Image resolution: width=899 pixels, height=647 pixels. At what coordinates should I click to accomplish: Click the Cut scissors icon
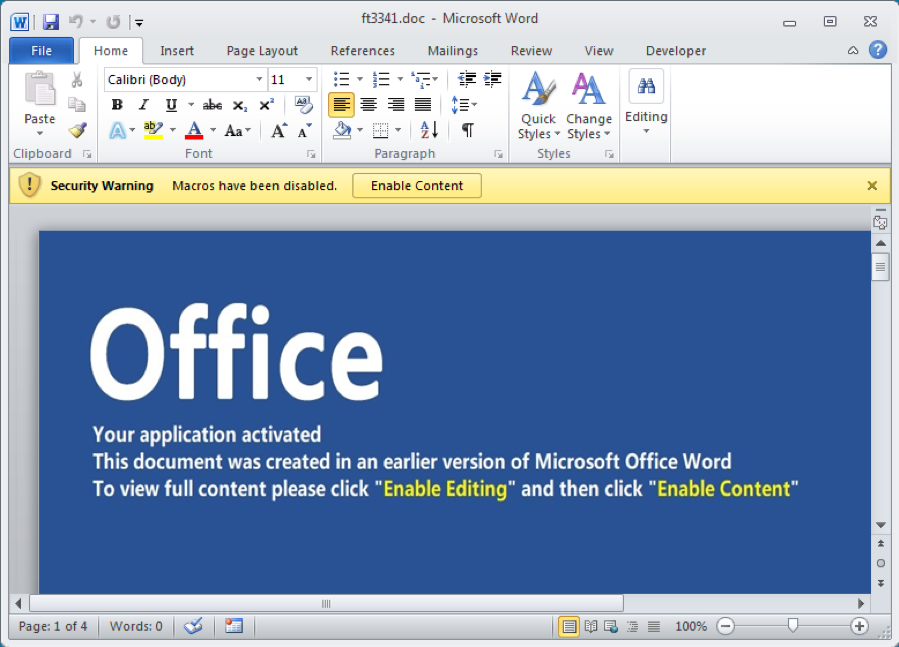(77, 80)
